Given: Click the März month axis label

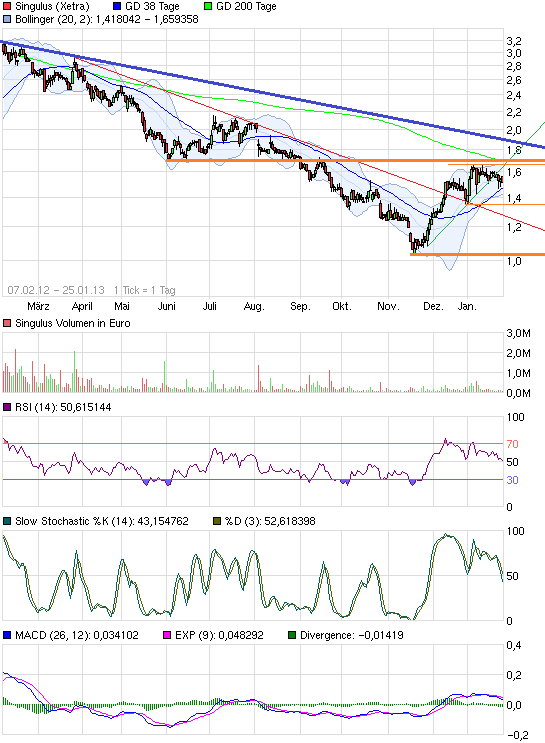Looking at the screenshot, I should 38,307.
